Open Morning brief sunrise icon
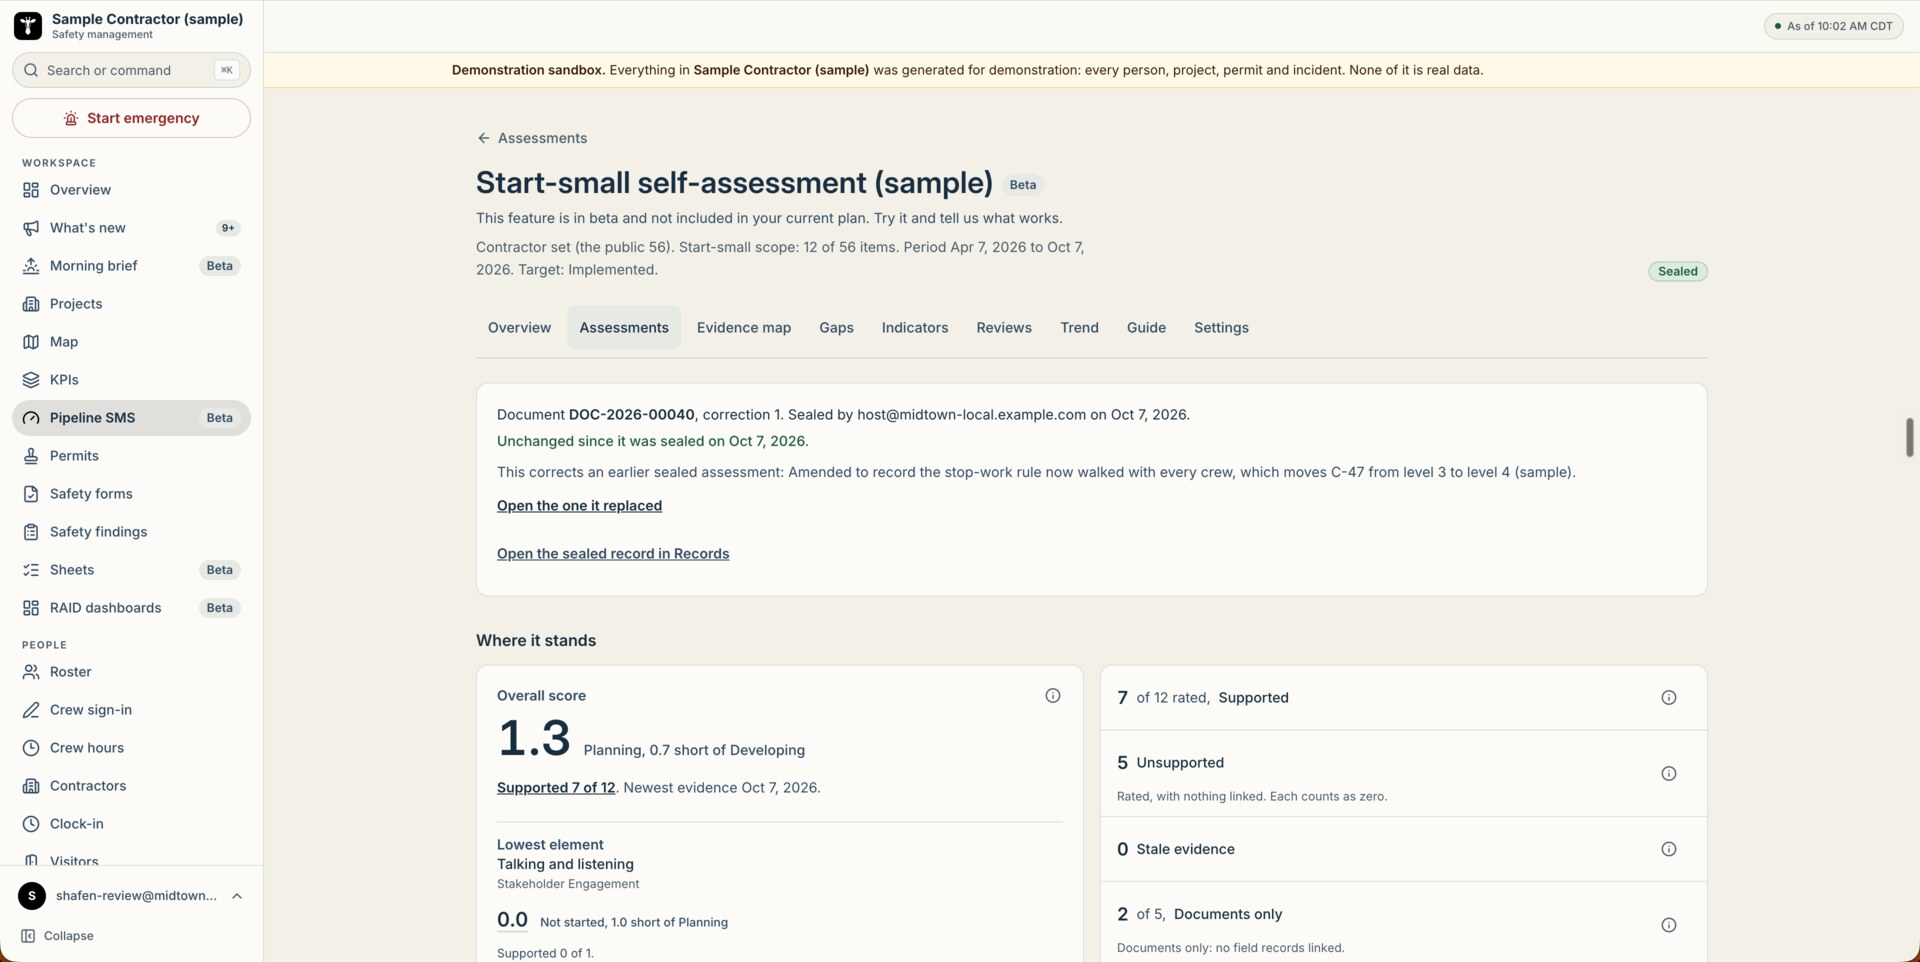The height and width of the screenshot is (962, 1920). tap(31, 266)
